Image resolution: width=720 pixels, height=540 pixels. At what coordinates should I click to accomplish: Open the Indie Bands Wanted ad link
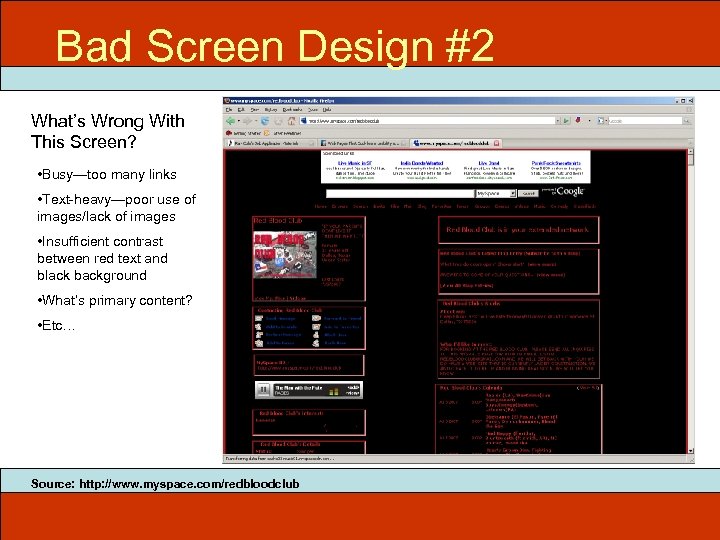coord(422,163)
